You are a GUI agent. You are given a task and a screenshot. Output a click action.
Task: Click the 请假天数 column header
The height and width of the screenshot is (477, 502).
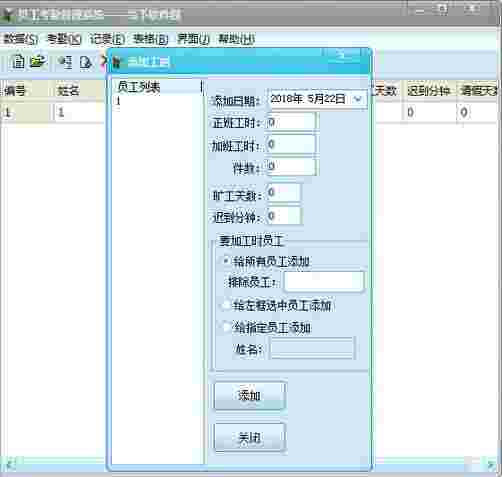coord(479,91)
